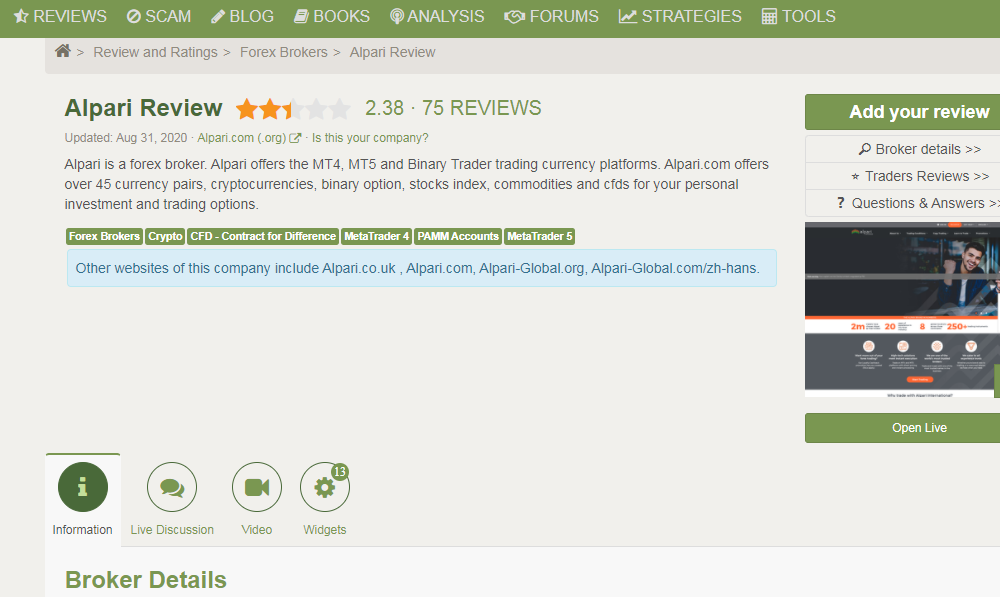Screen dimensions: 1000x597
Task: Switch to the Live Discussion tab
Action: [172, 499]
